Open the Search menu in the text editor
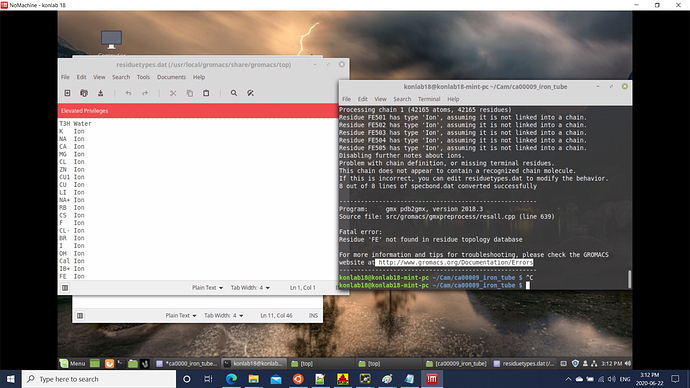This screenshot has width=690, height=388. pos(121,77)
